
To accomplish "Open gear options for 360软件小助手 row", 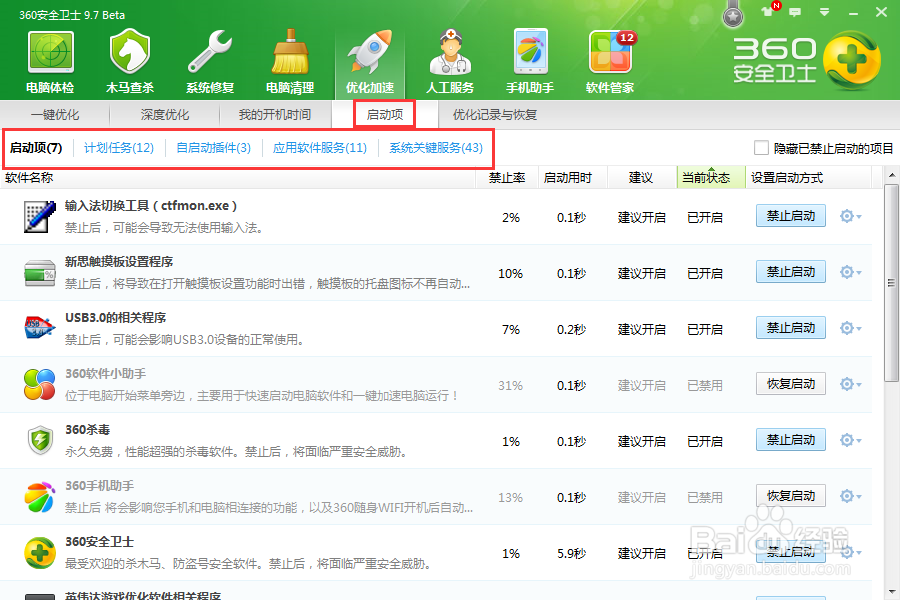I will click(850, 384).
